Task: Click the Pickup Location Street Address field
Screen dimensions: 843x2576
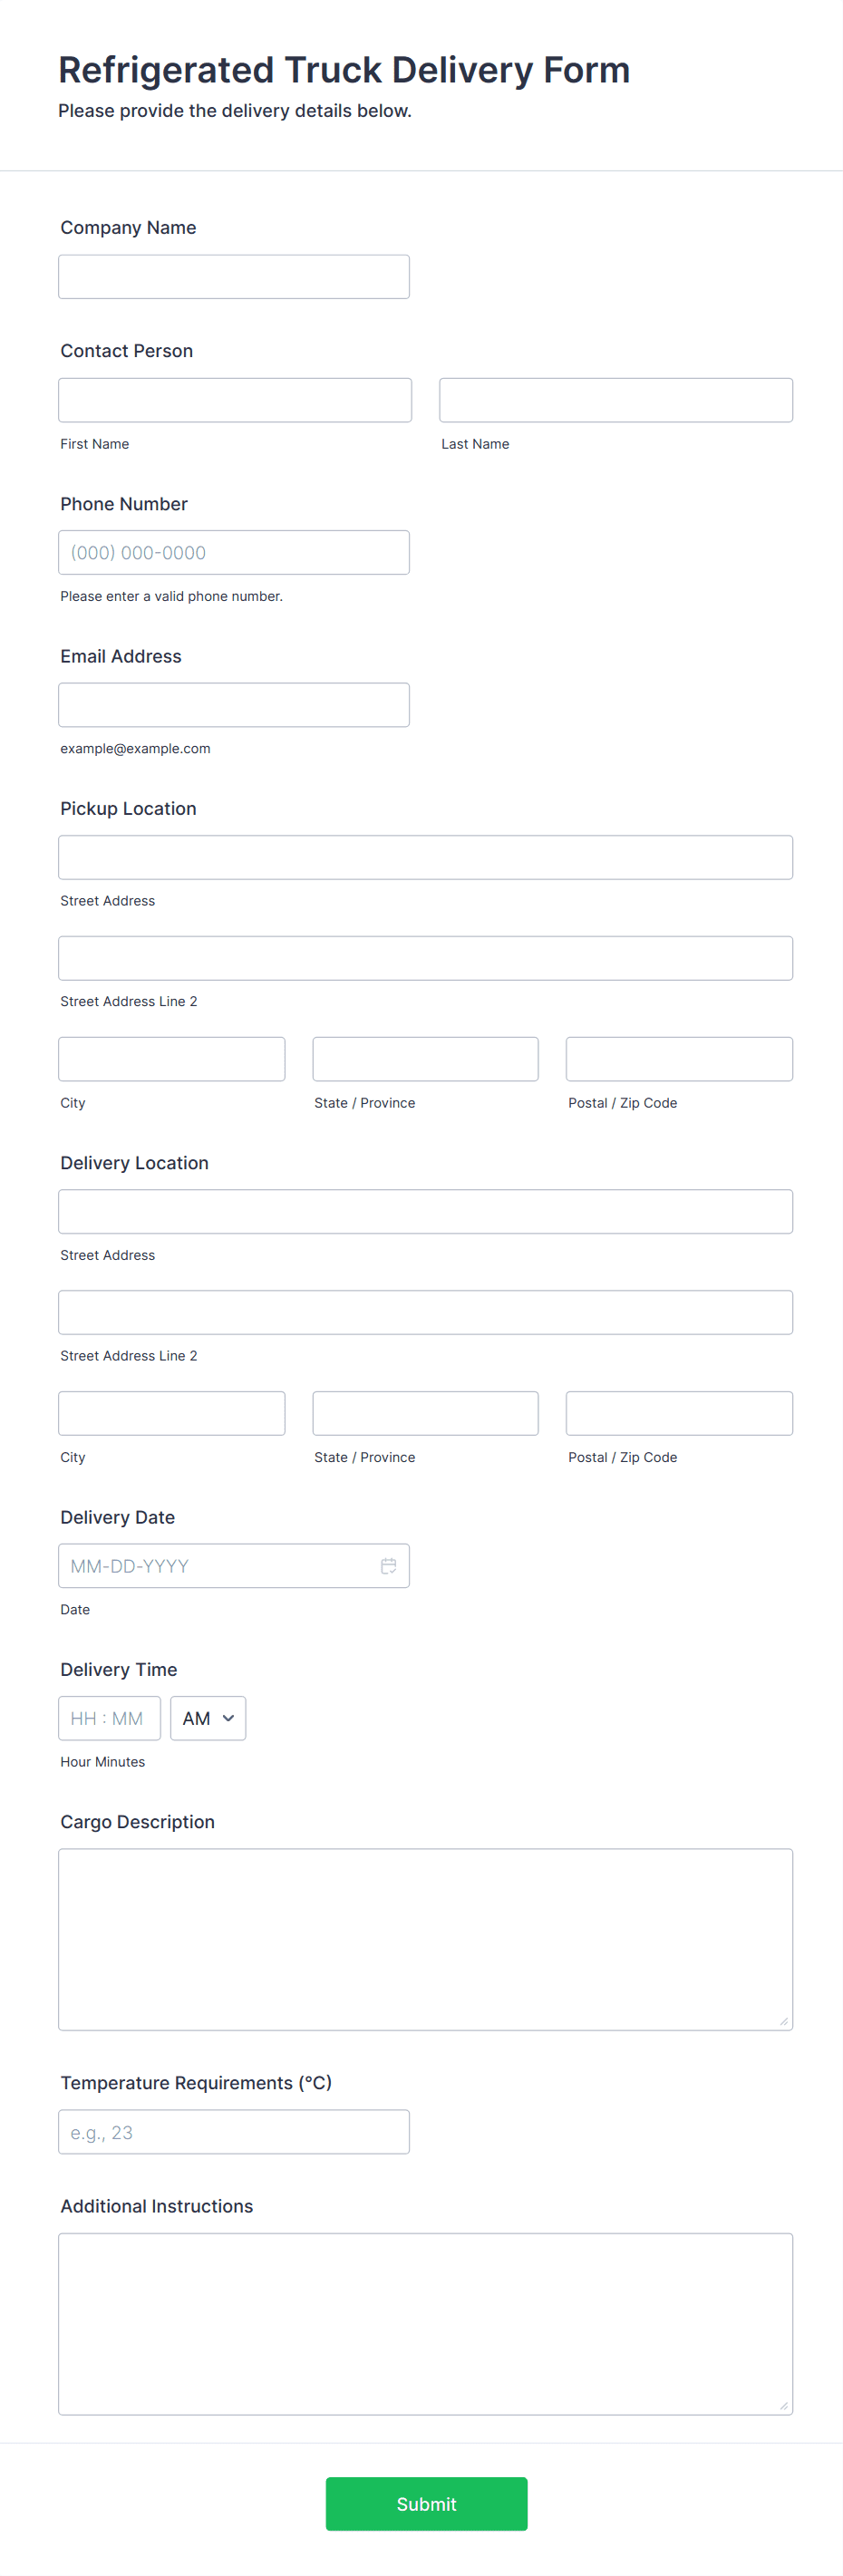Action: pos(425,857)
